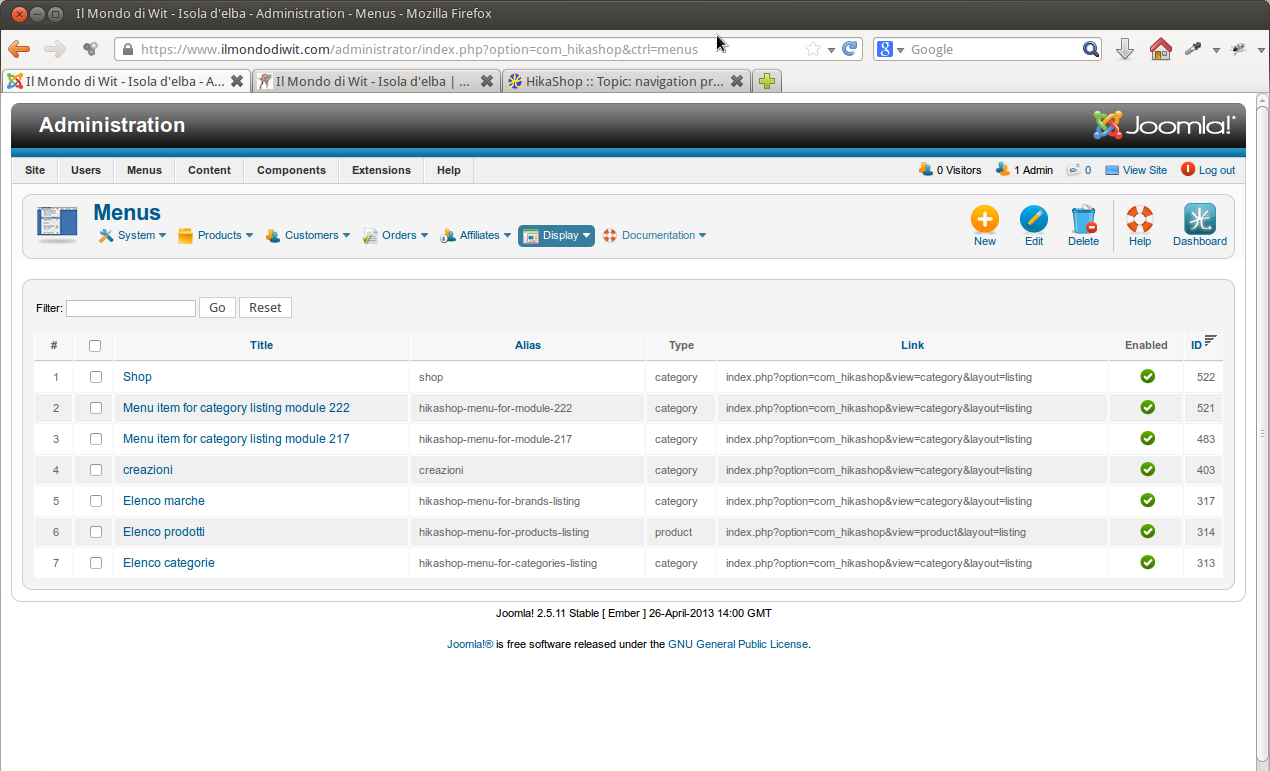Click the New toolbar icon
1270x771 pixels.
tap(984, 220)
